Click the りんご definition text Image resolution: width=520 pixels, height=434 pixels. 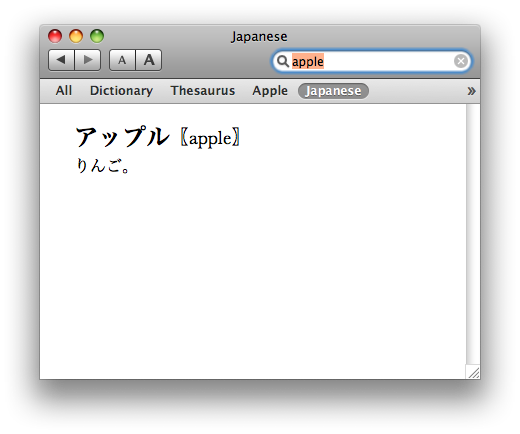pyautogui.click(x=102, y=165)
